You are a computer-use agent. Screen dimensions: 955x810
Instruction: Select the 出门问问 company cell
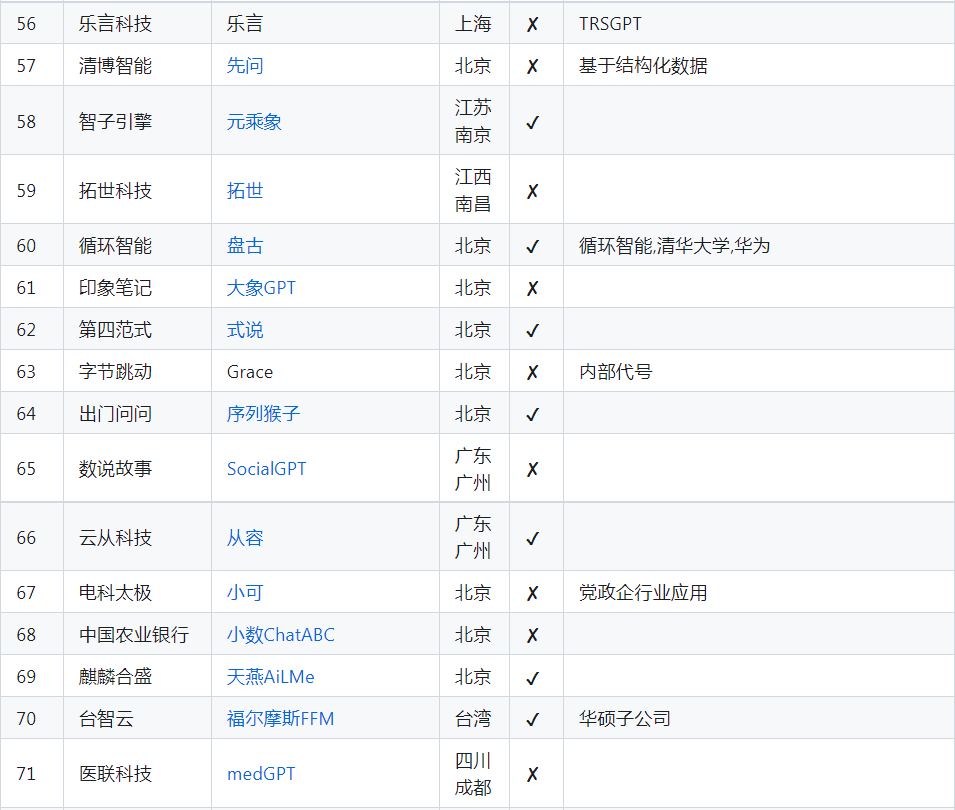click(137, 414)
